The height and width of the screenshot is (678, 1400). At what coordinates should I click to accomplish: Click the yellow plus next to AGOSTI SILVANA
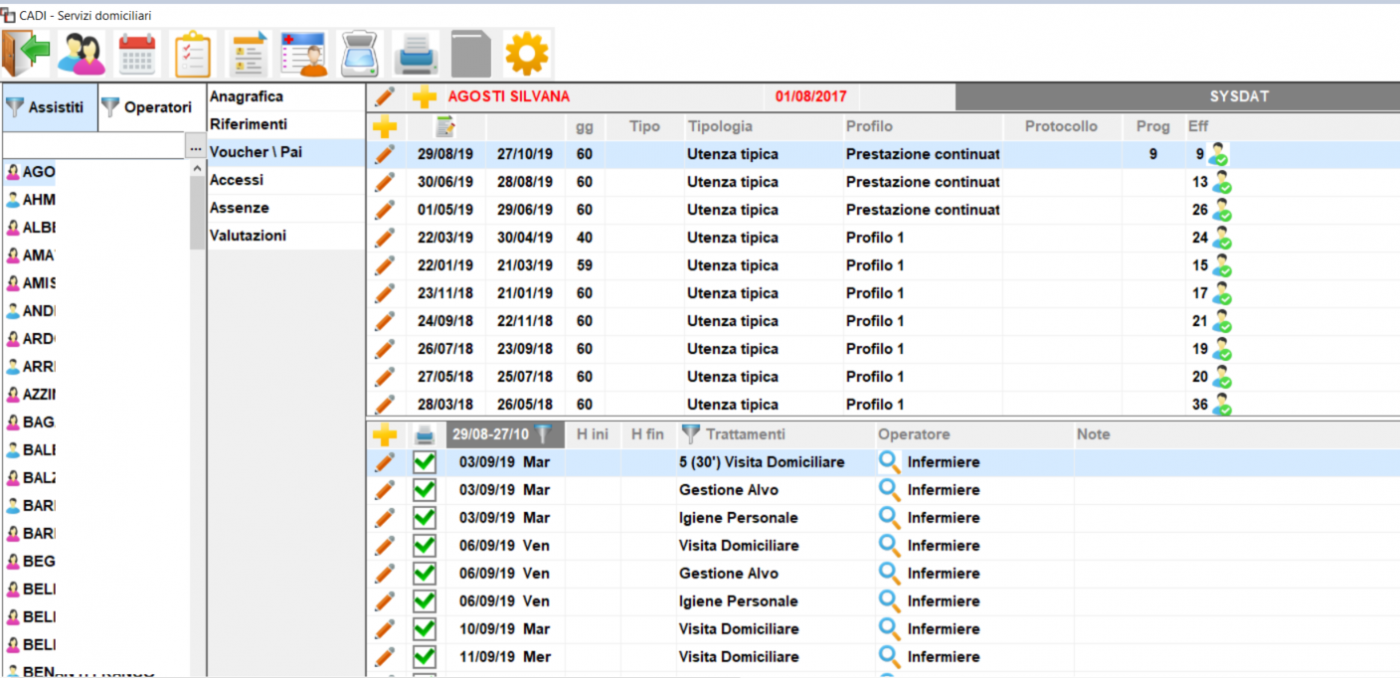tap(425, 97)
